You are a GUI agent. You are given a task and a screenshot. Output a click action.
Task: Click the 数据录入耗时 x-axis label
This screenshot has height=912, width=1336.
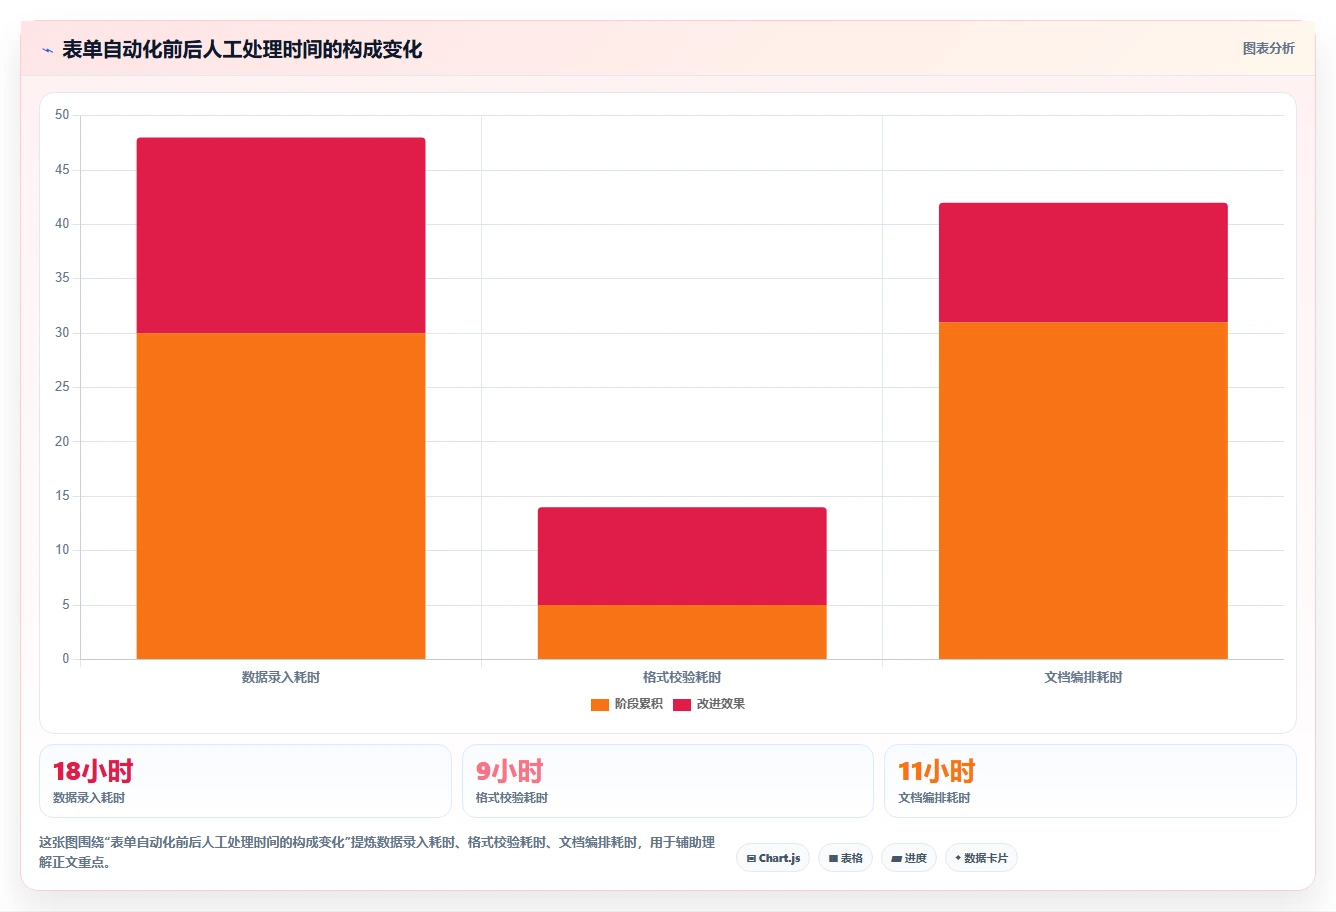[281, 678]
